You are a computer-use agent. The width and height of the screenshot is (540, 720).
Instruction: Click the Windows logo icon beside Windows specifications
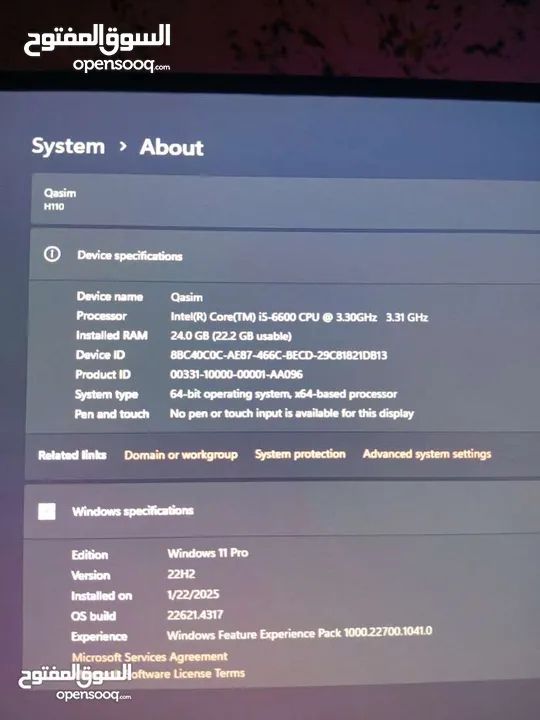[x=47, y=511]
